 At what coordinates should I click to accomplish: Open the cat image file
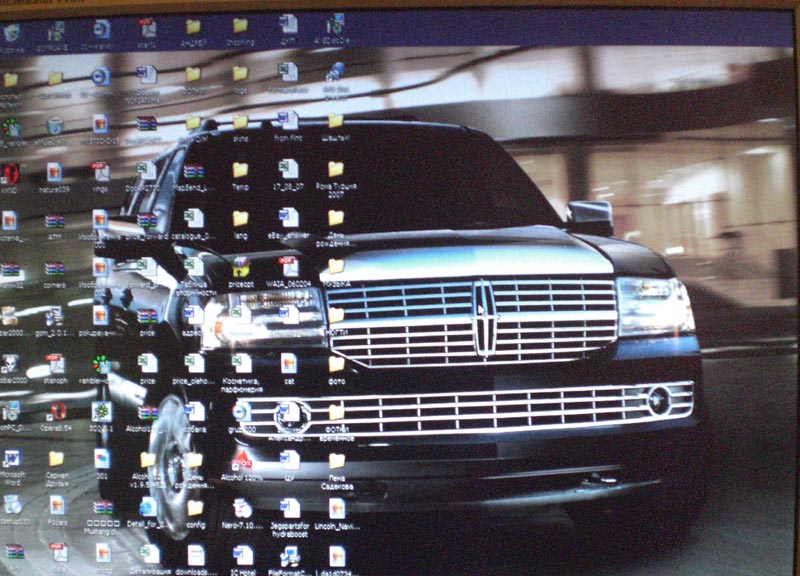tap(288, 363)
